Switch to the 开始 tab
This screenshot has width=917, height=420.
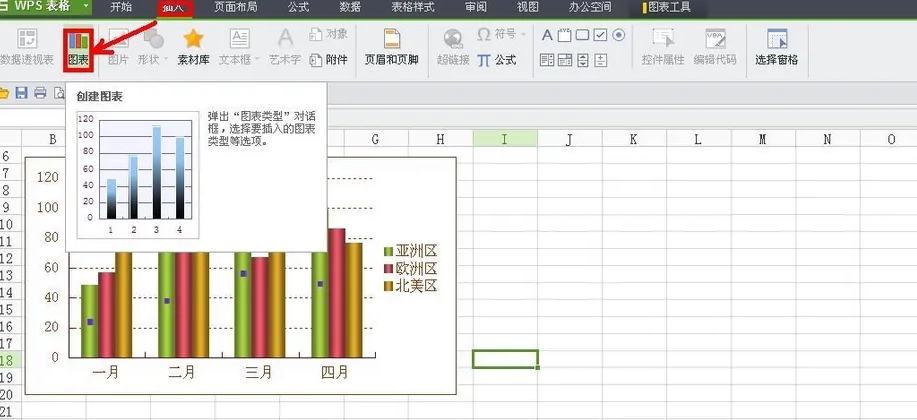[x=121, y=7]
